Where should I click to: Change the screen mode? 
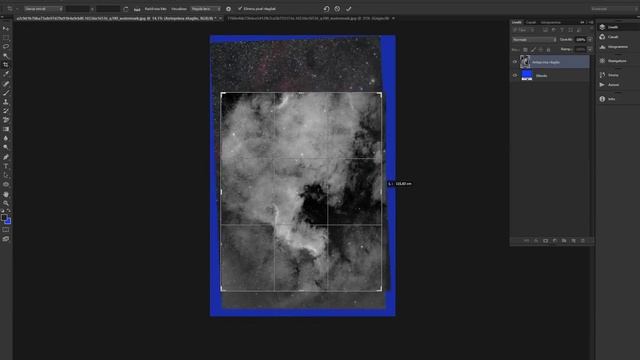pos(6,239)
